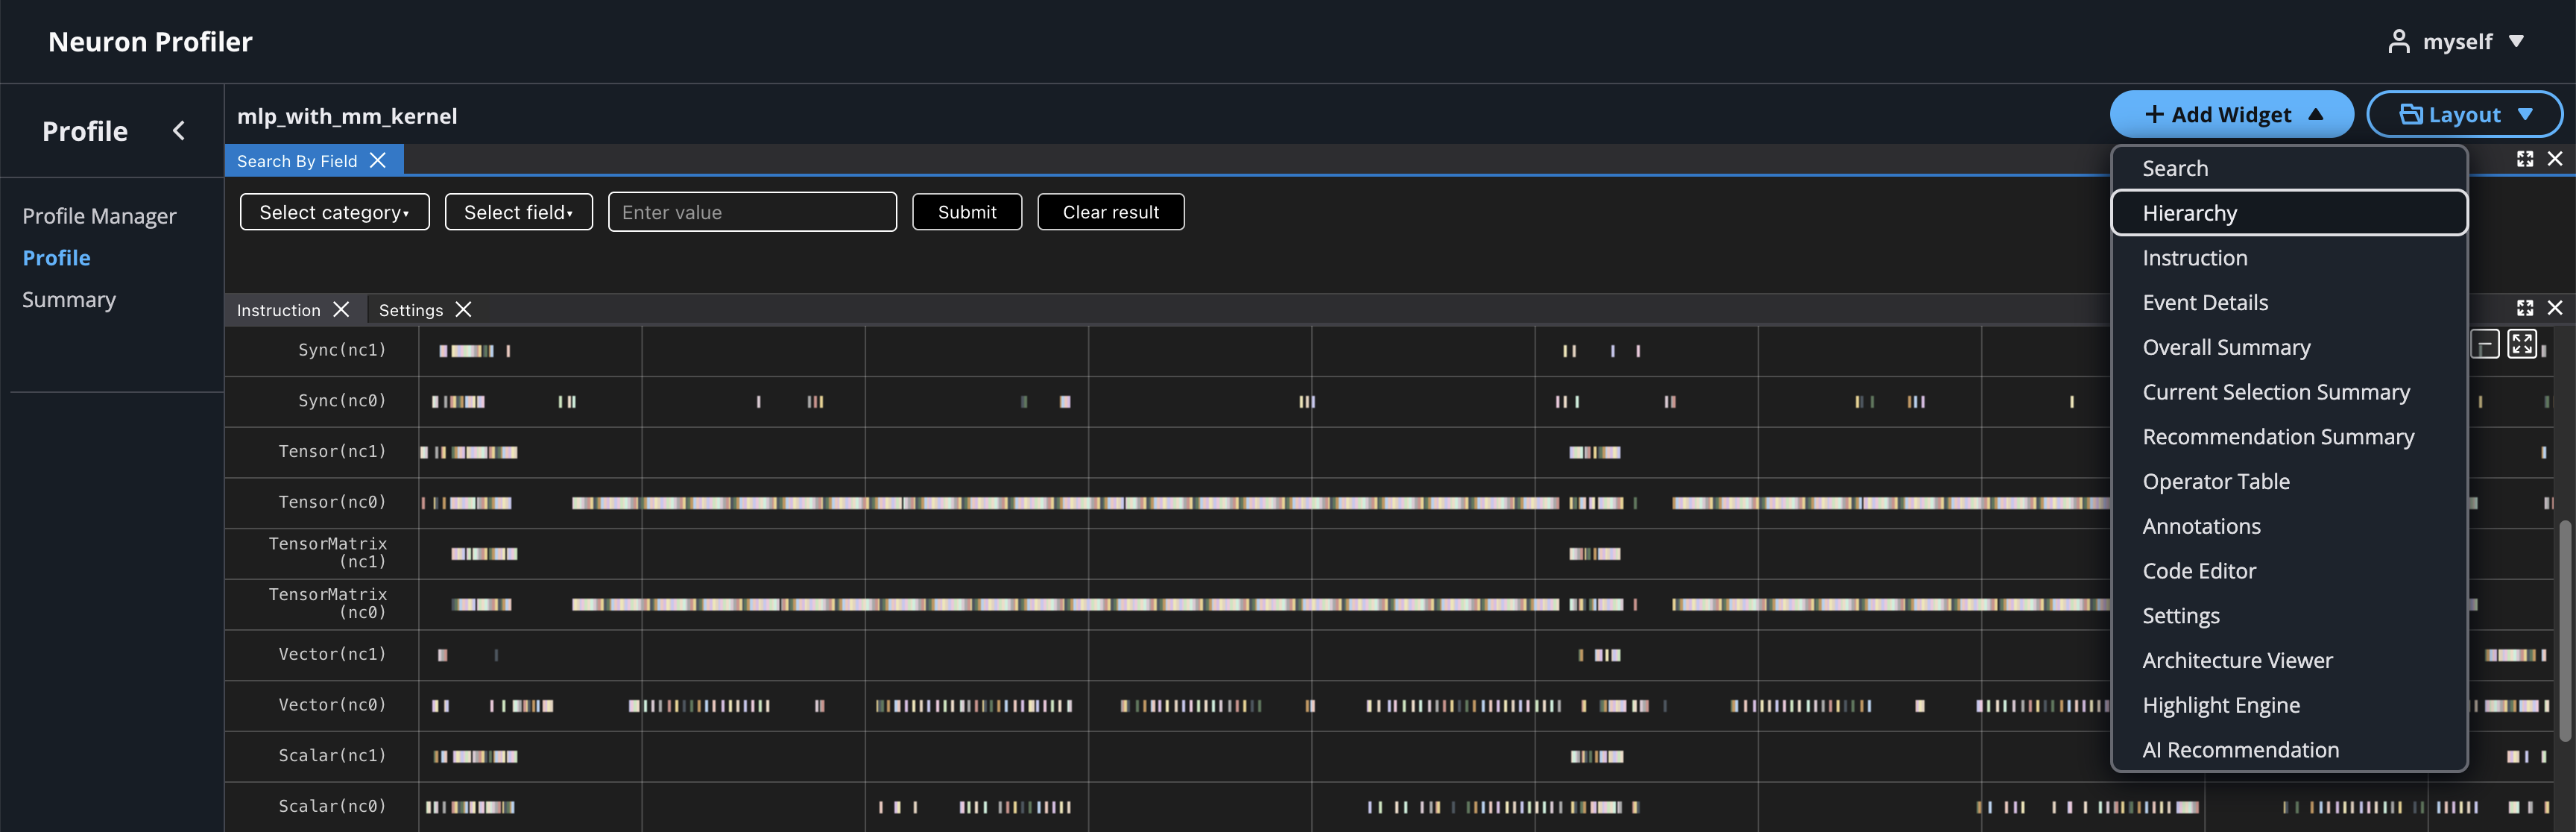
Task: Close the Search By Field tab
Action: pyautogui.click(x=378, y=160)
